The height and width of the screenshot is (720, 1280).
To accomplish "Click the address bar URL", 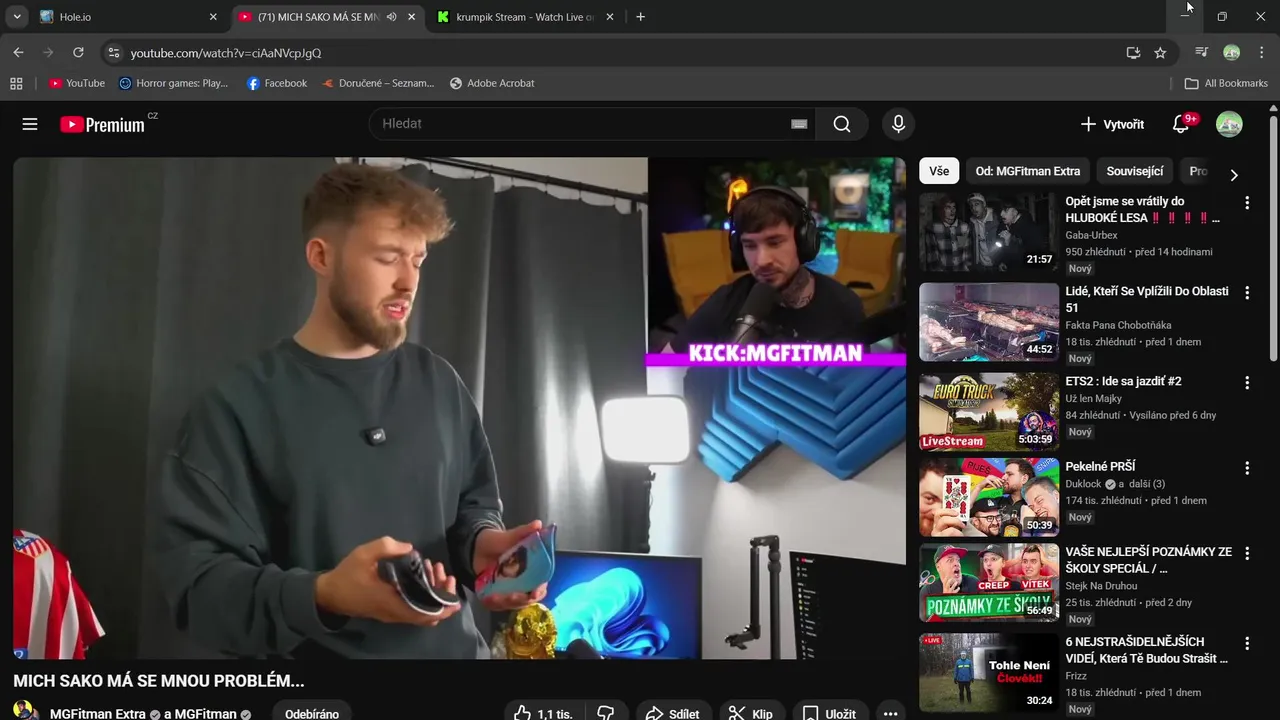I will (x=226, y=53).
